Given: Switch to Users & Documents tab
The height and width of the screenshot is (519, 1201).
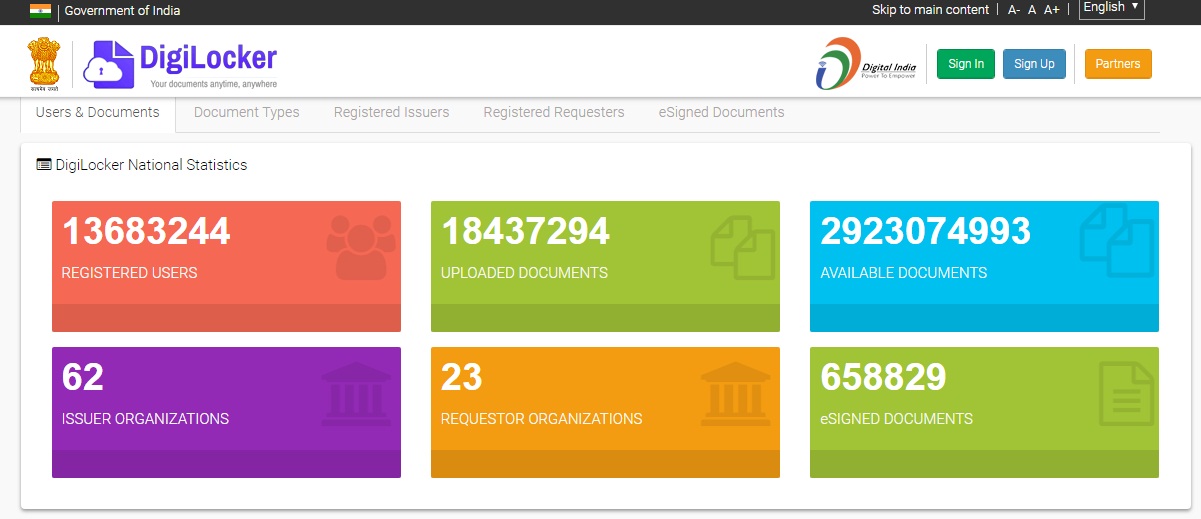Looking at the screenshot, I should [98, 113].
